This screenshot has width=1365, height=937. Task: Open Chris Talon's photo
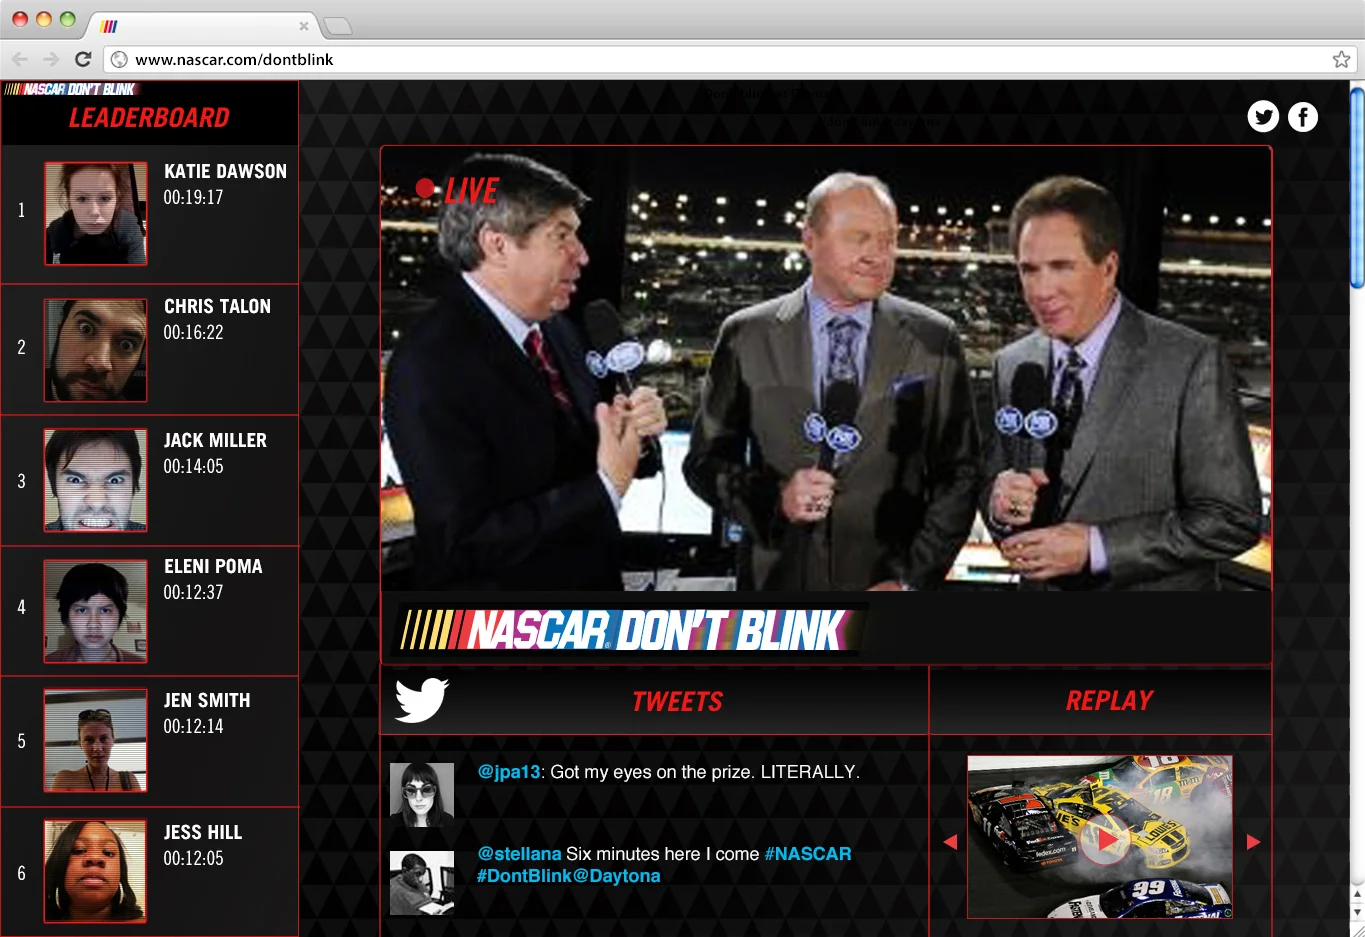(96, 350)
